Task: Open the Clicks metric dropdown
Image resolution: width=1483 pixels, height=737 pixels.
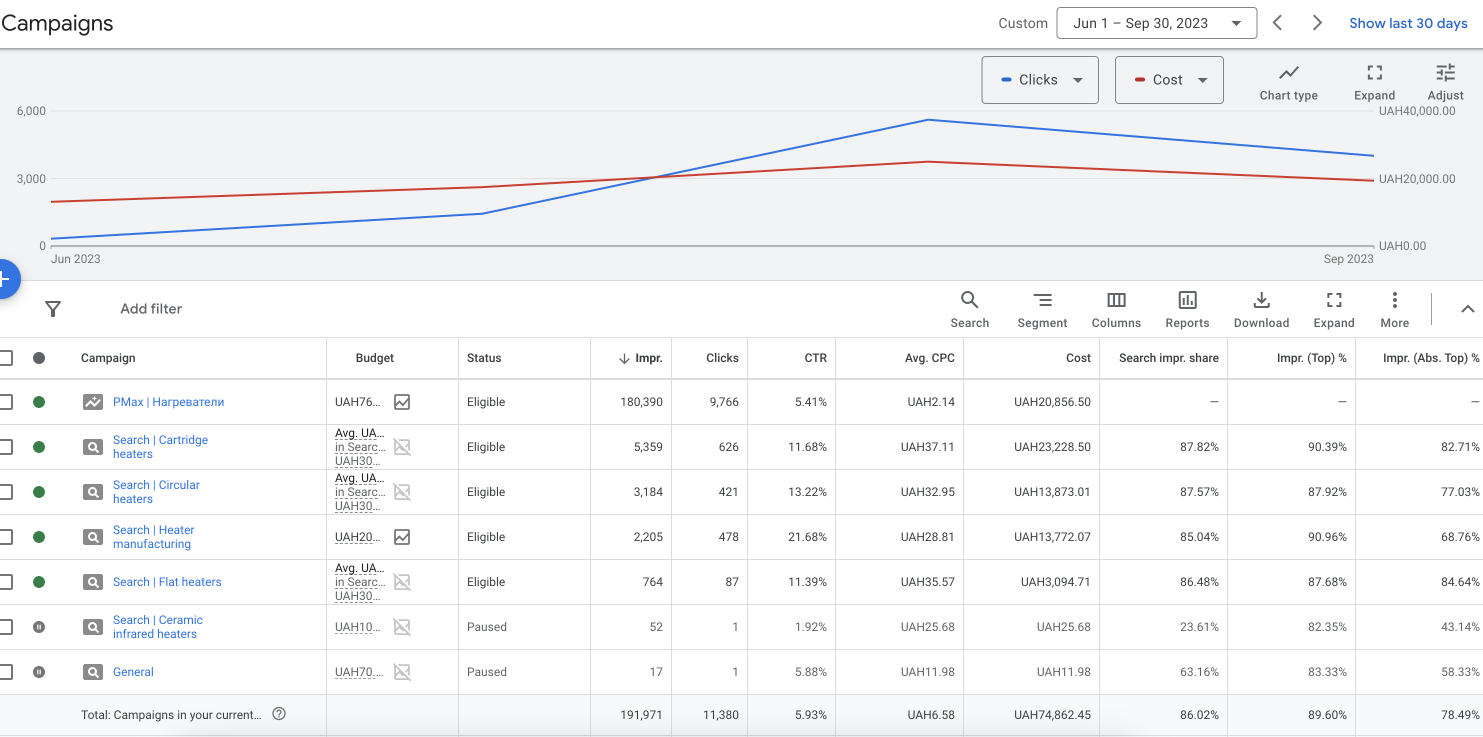Action: 1040,80
